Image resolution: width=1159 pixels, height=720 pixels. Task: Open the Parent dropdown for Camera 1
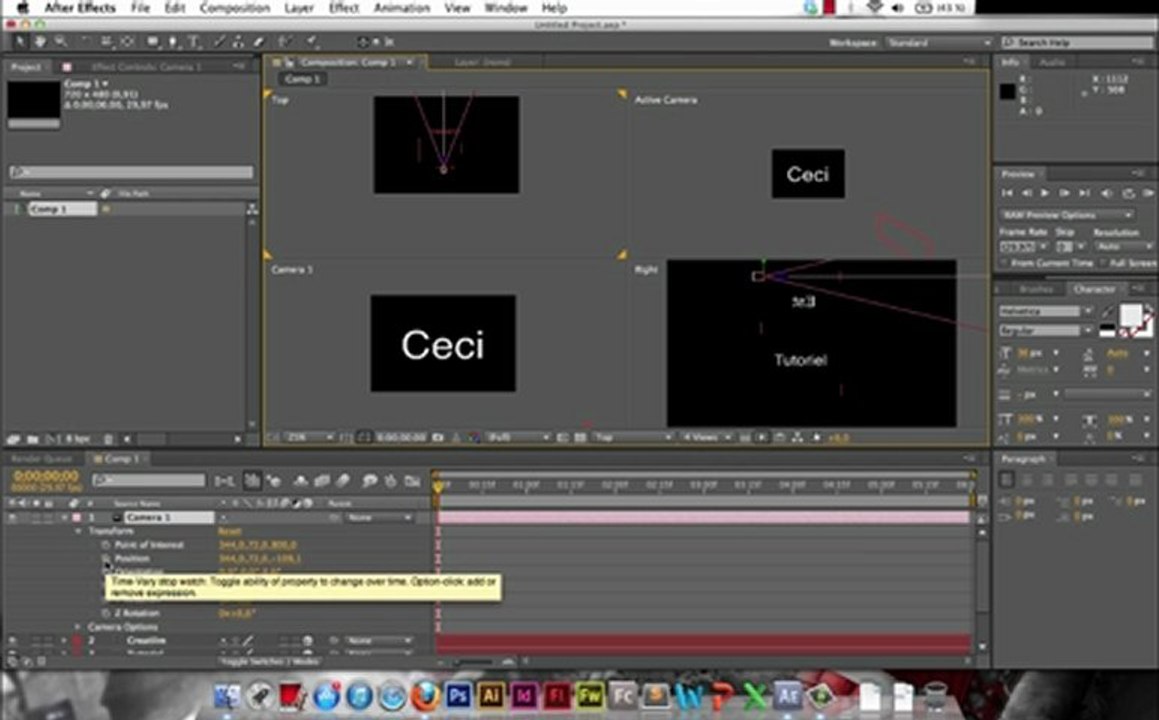pos(379,517)
